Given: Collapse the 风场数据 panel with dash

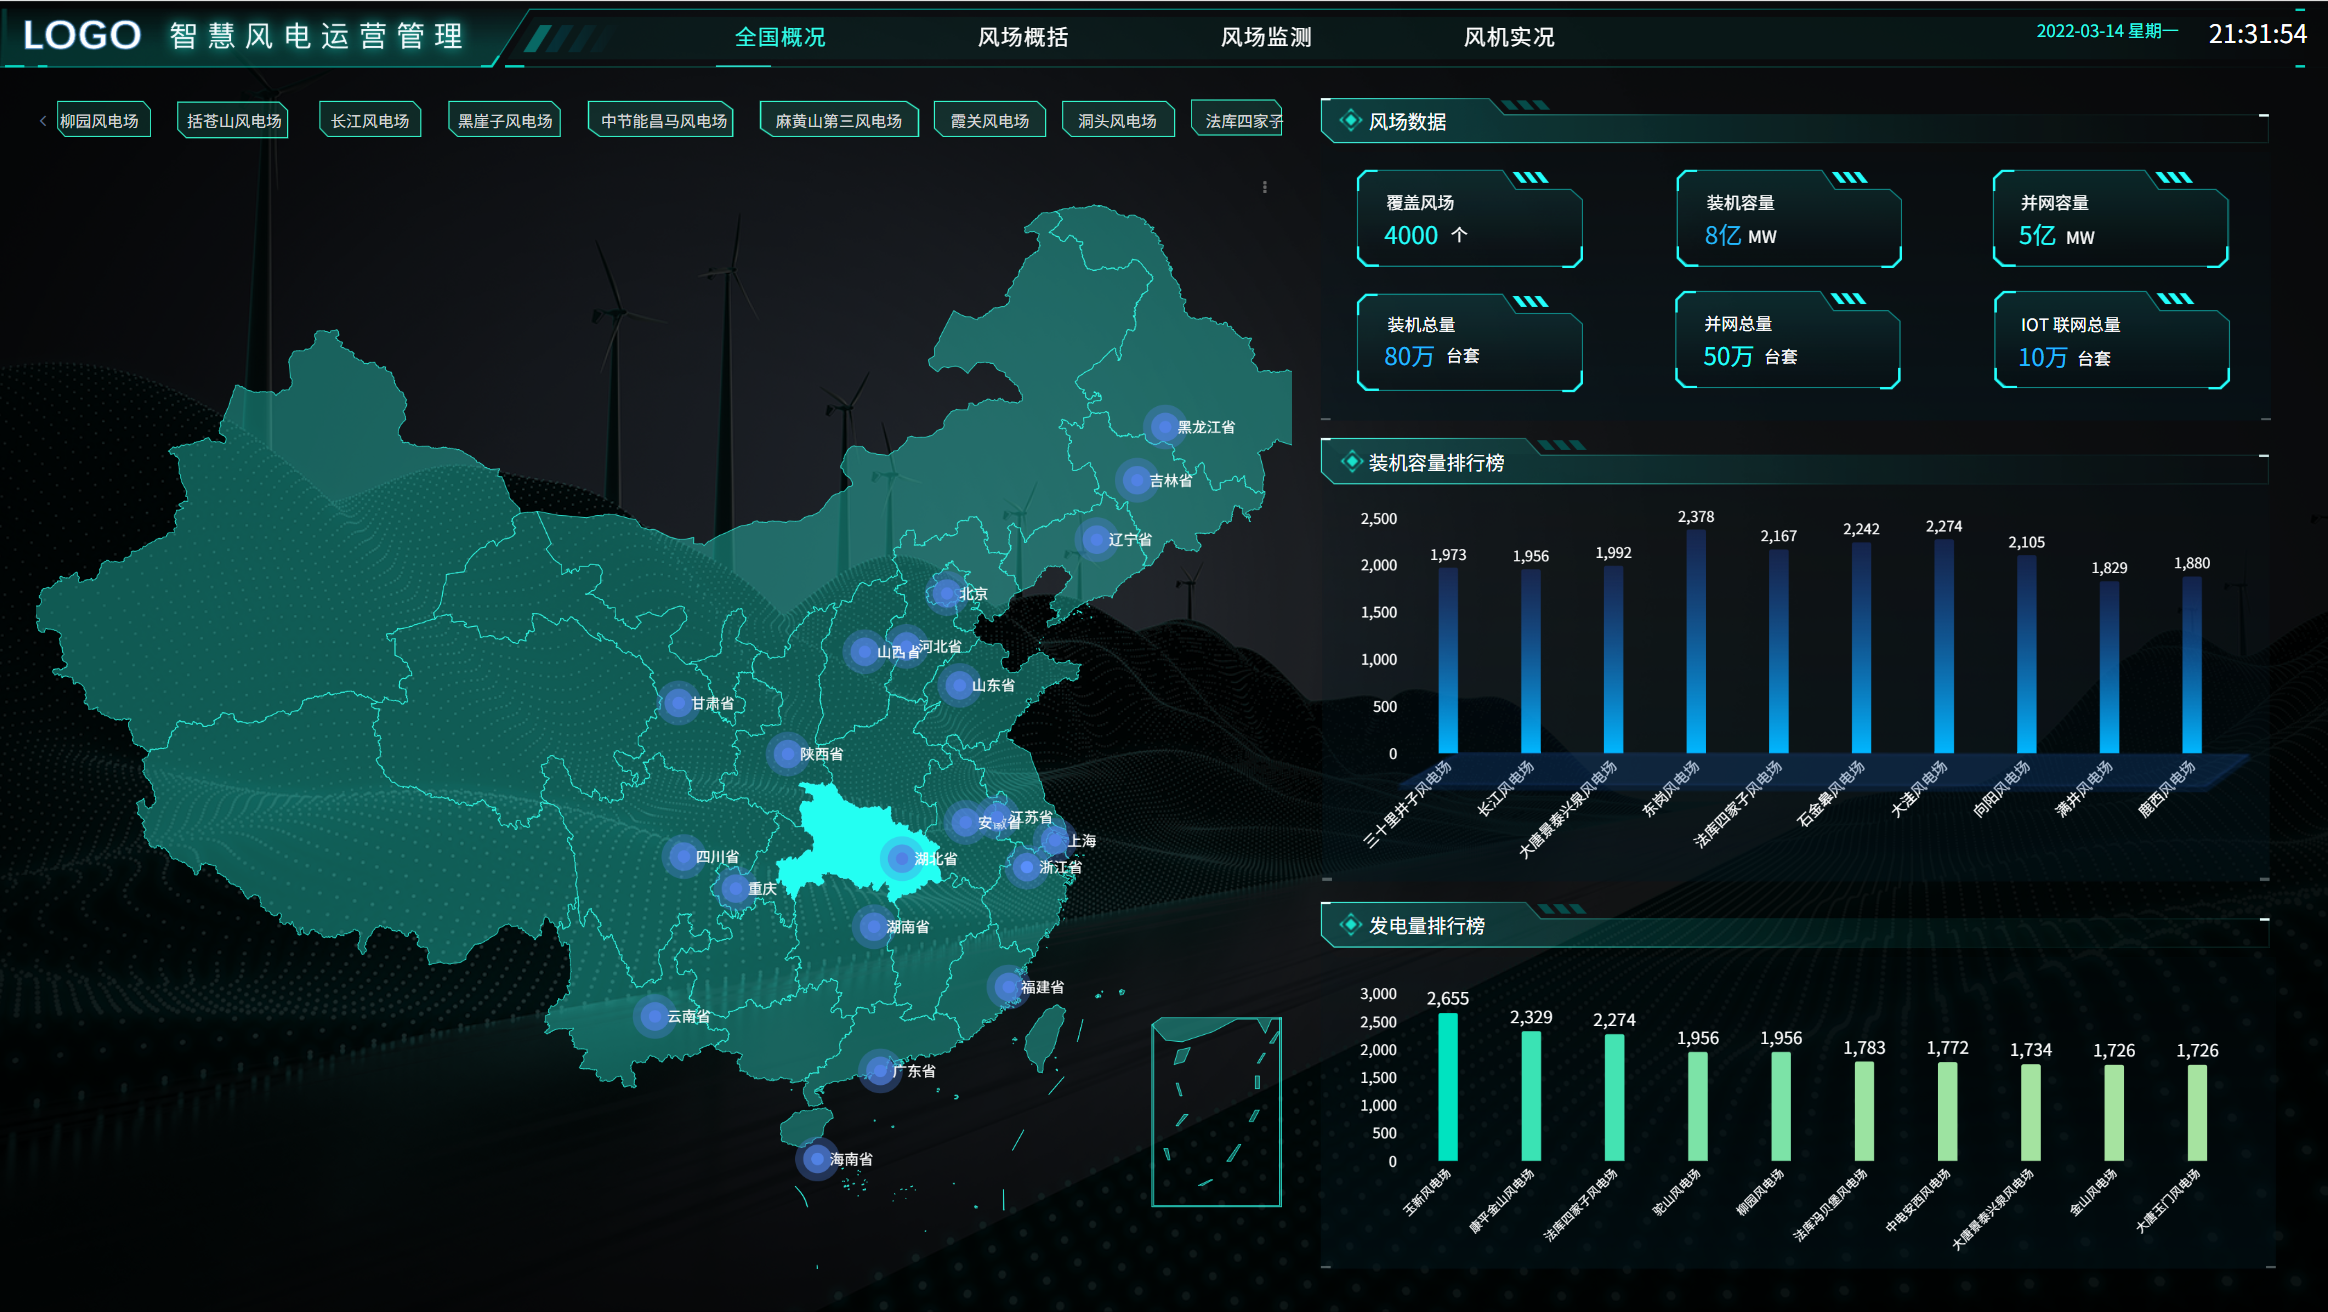Looking at the screenshot, I should [2263, 116].
